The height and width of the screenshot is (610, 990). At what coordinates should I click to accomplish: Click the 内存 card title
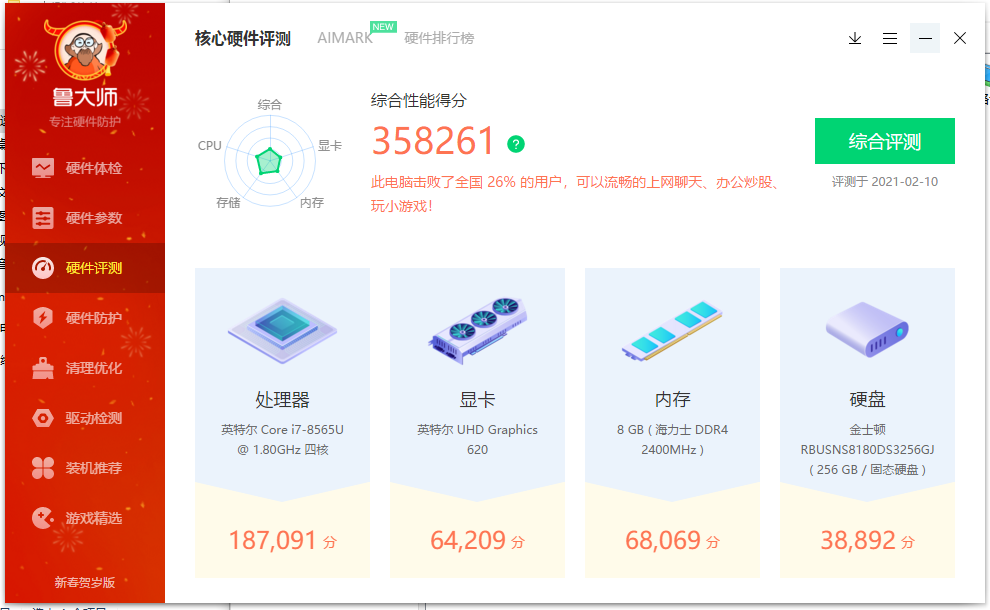[672, 400]
